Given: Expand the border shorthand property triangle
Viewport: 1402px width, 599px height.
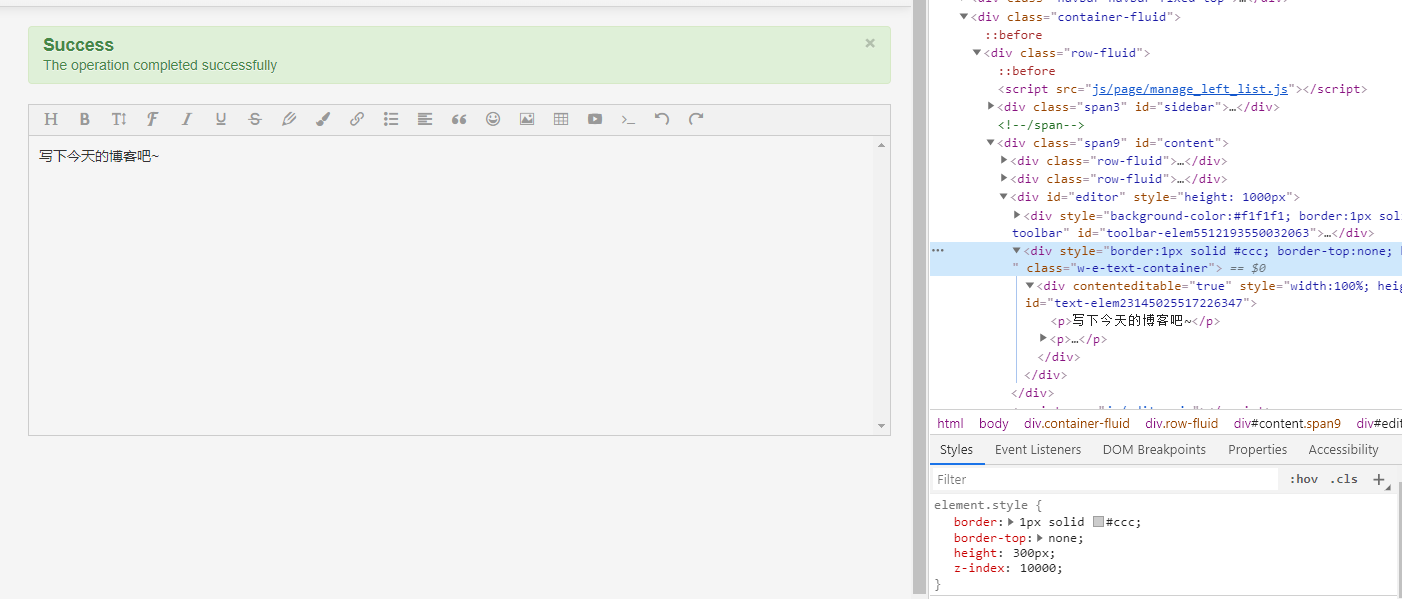Looking at the screenshot, I should pyautogui.click(x=1011, y=522).
